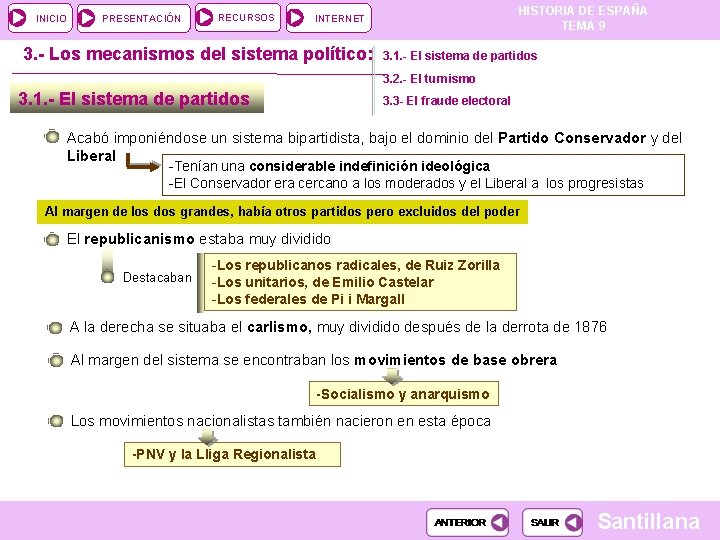This screenshot has height=540, width=720.
Task: Click the Santillana logo
Action: coord(648,522)
